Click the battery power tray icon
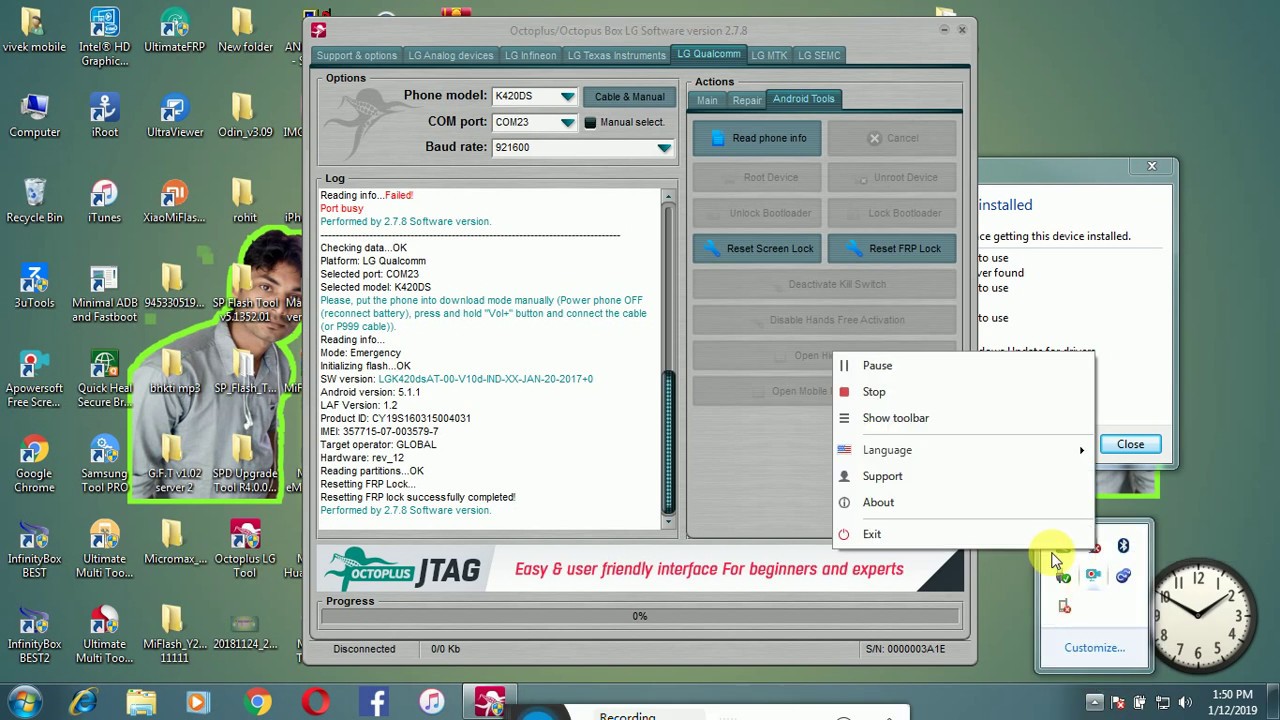This screenshot has height=720, width=1280. pyautogui.click(x=1141, y=703)
